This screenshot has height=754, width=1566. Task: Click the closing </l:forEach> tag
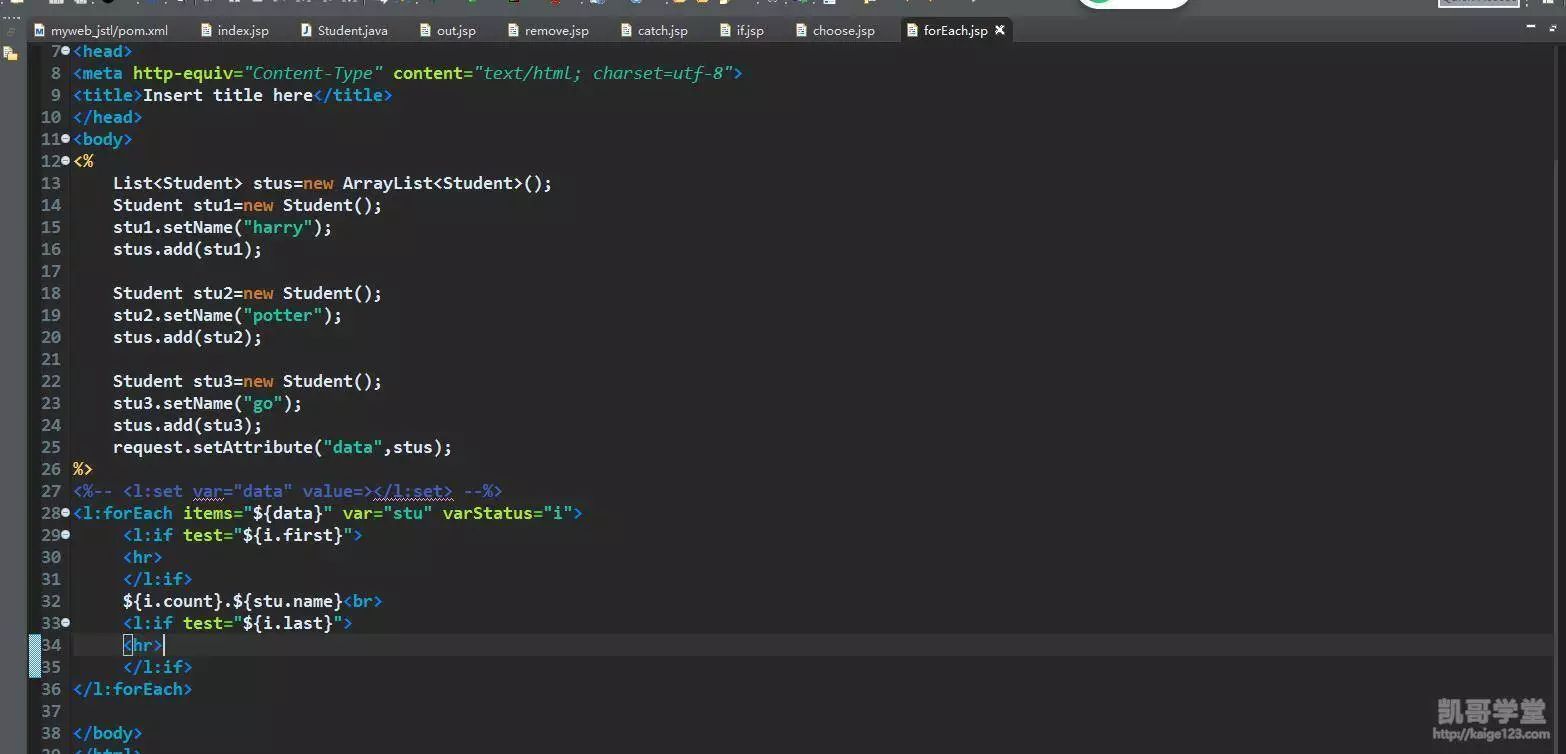click(133, 689)
